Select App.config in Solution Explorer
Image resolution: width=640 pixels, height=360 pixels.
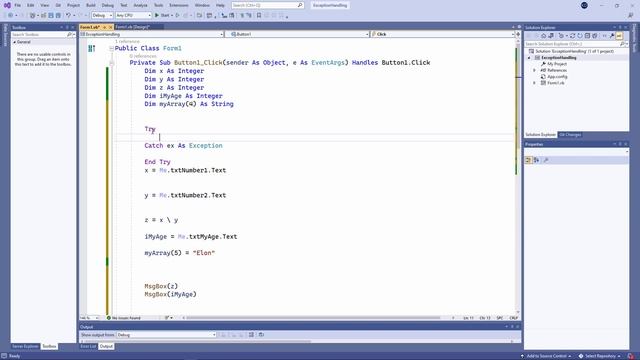(x=557, y=76)
